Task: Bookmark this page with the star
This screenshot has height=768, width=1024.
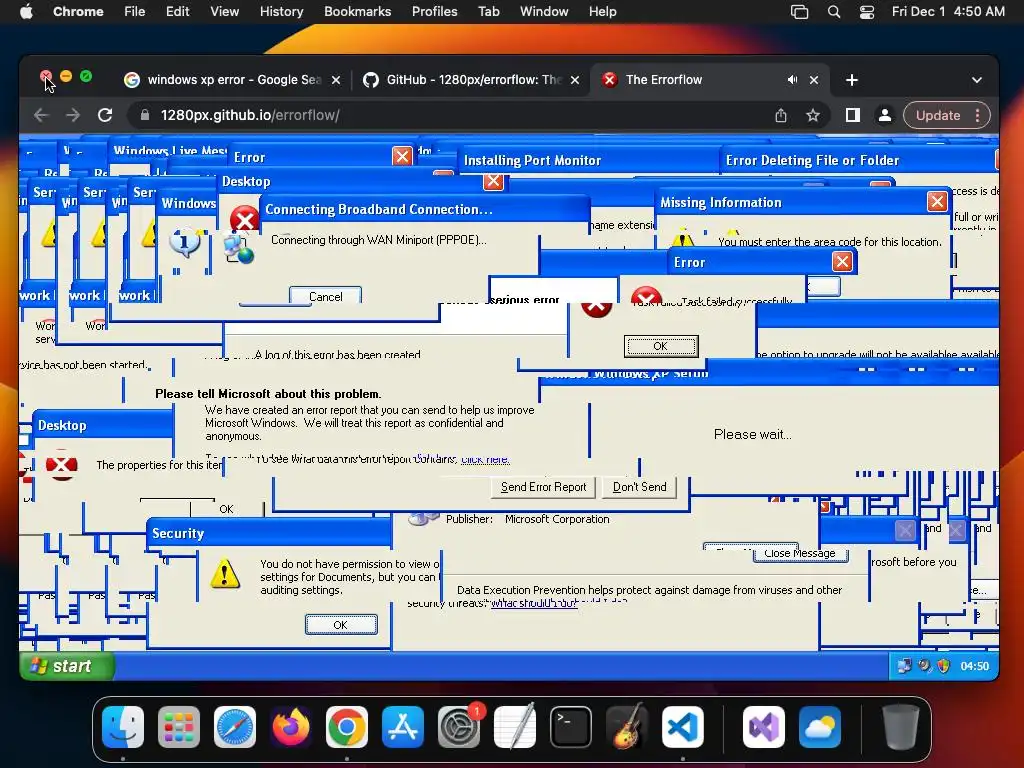Action: click(x=812, y=116)
